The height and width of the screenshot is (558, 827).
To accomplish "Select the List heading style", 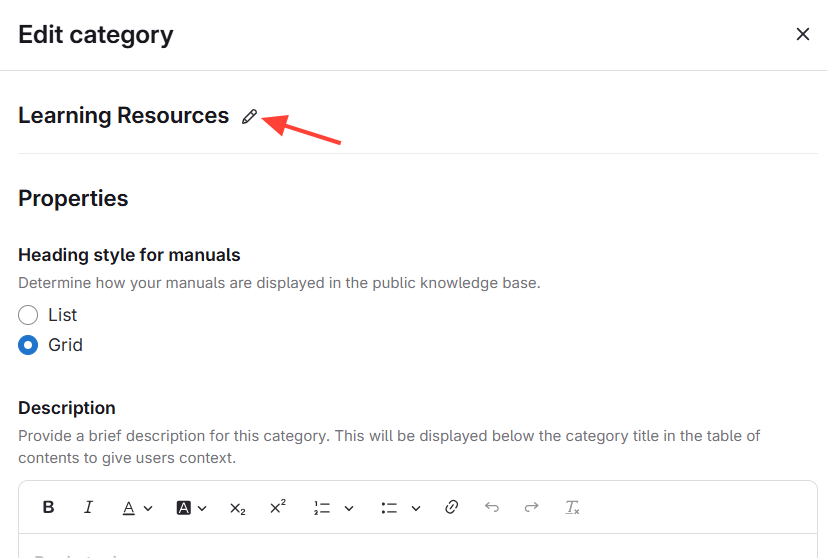I will tap(28, 315).
